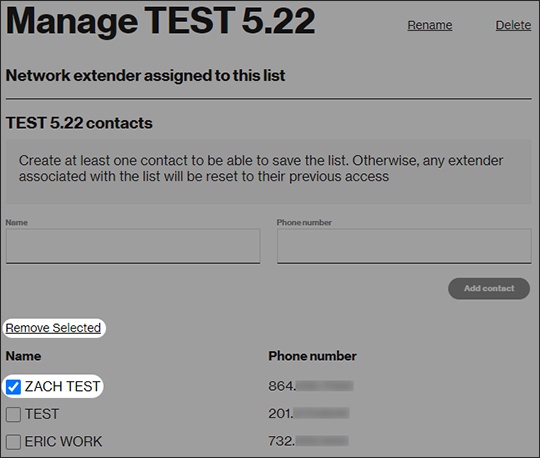This screenshot has width=540, height=458.
Task: Select the ERIC WORK checkbox
Action: click(x=13, y=442)
